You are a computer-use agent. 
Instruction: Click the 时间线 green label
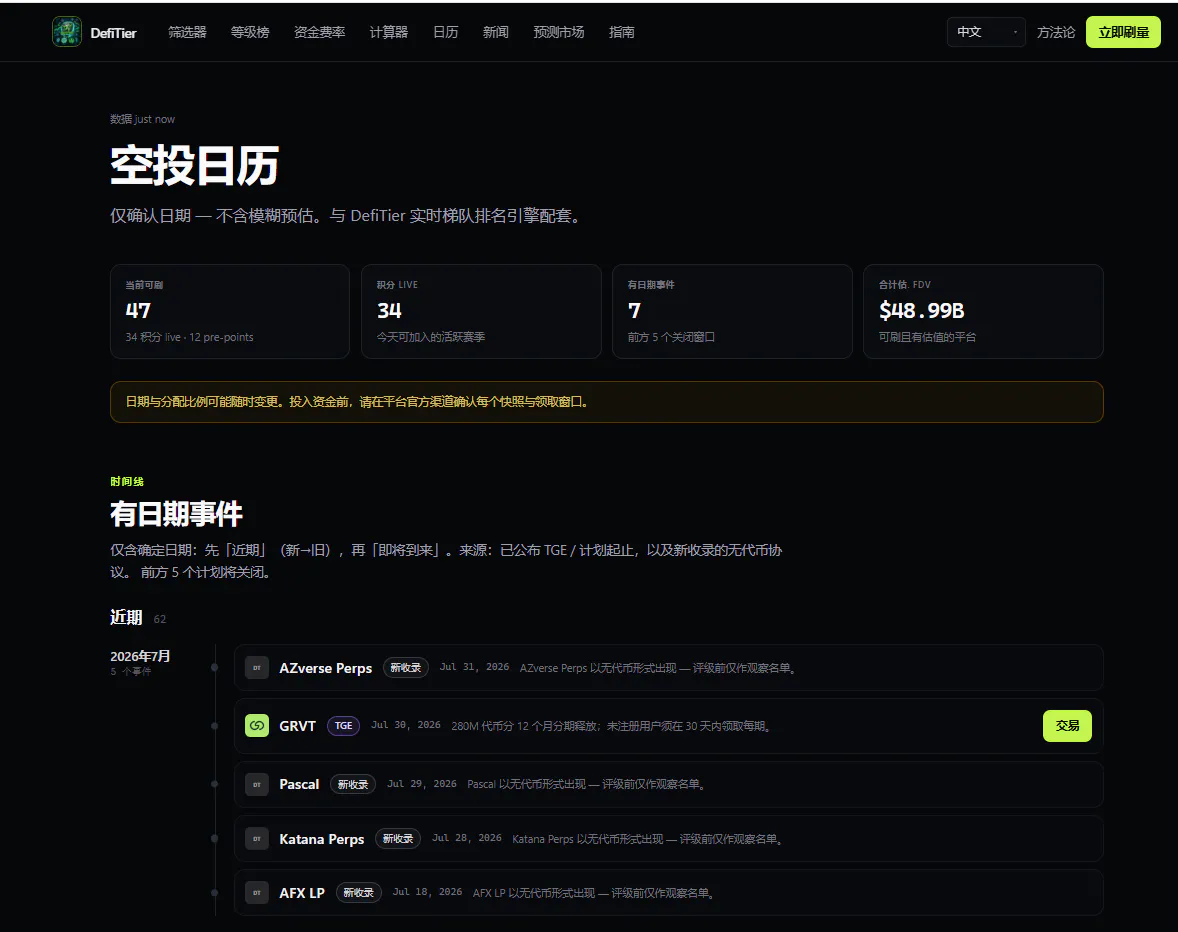pyautogui.click(x=127, y=481)
